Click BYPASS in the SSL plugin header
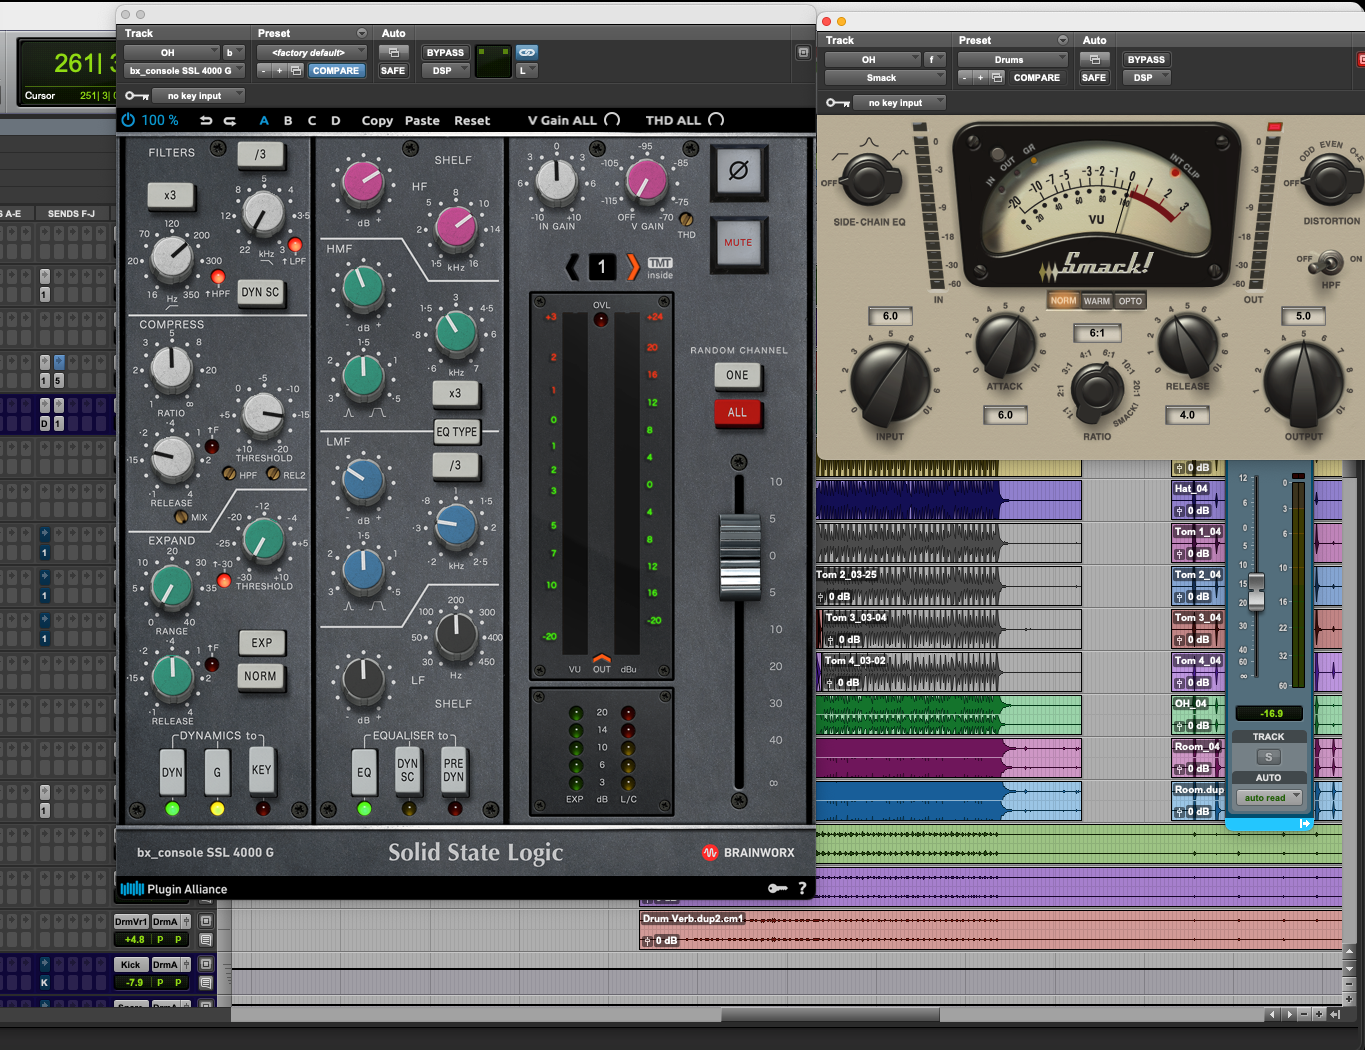This screenshot has height=1050, width=1365. point(445,52)
